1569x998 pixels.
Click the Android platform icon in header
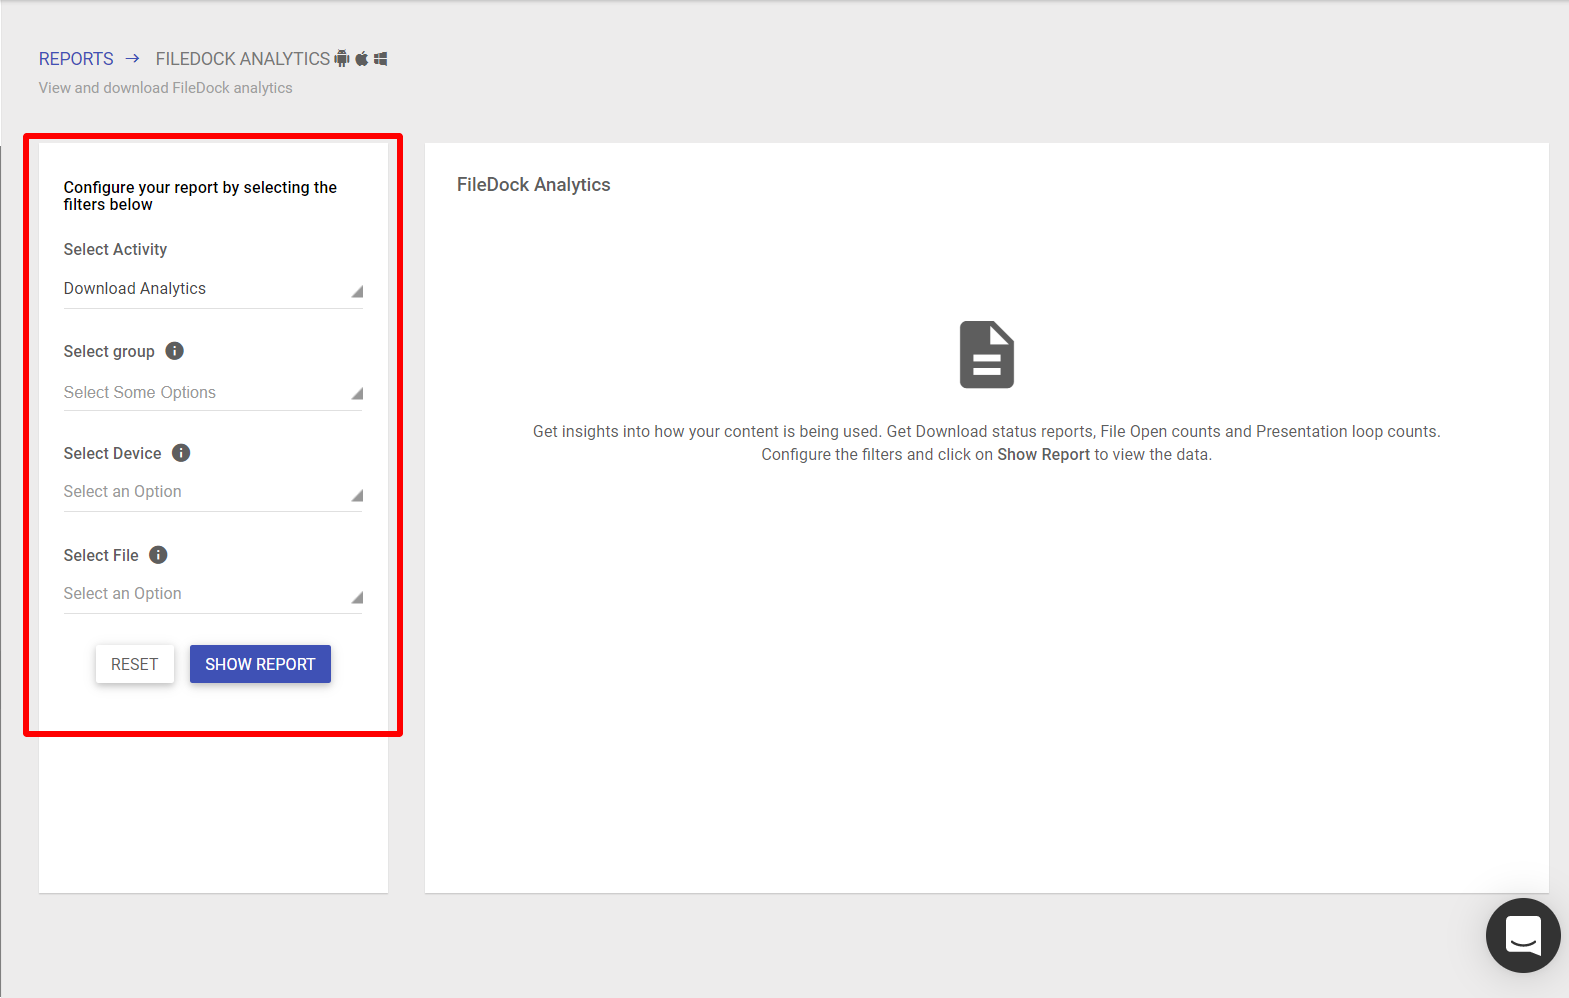click(342, 59)
